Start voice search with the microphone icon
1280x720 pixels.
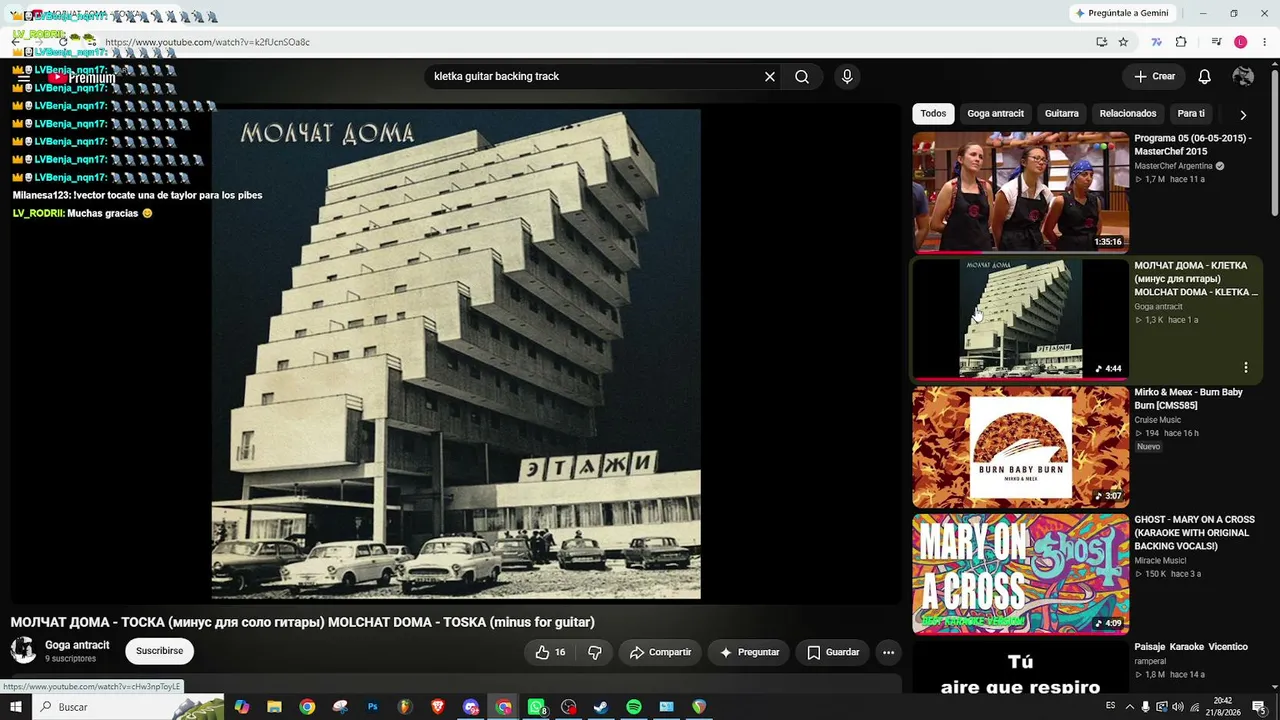point(847,77)
